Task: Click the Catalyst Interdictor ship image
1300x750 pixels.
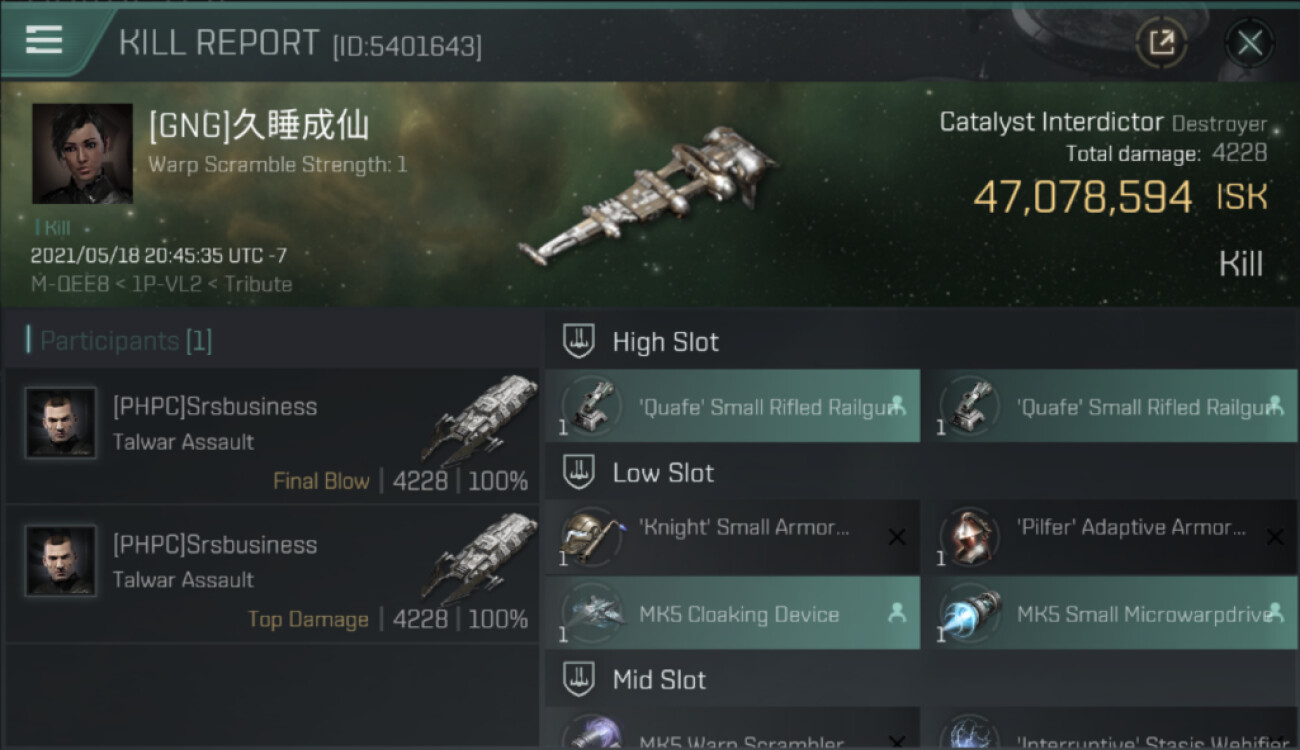Action: (x=648, y=195)
